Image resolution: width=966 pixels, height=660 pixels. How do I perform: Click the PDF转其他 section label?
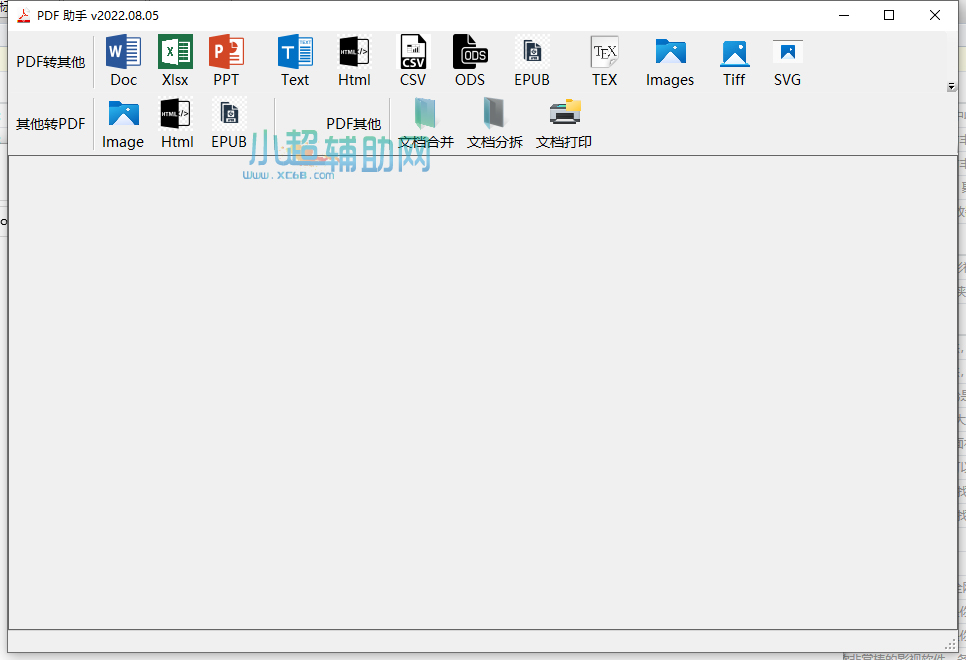(x=51, y=62)
